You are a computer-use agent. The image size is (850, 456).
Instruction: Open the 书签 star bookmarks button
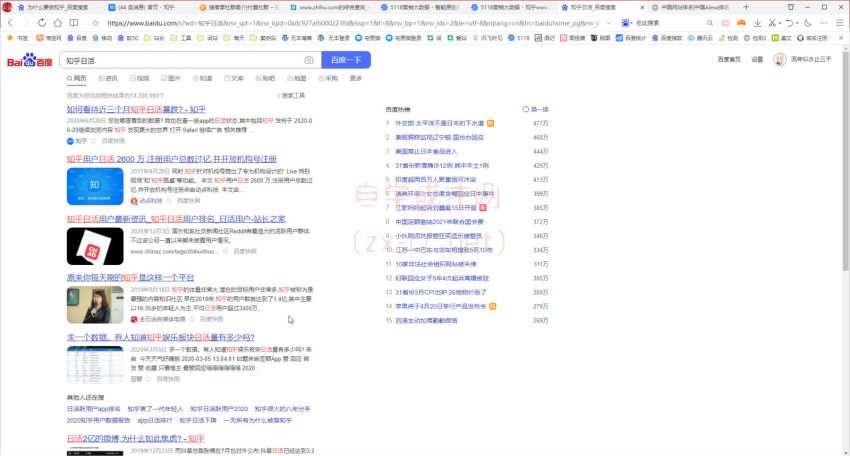17,38
